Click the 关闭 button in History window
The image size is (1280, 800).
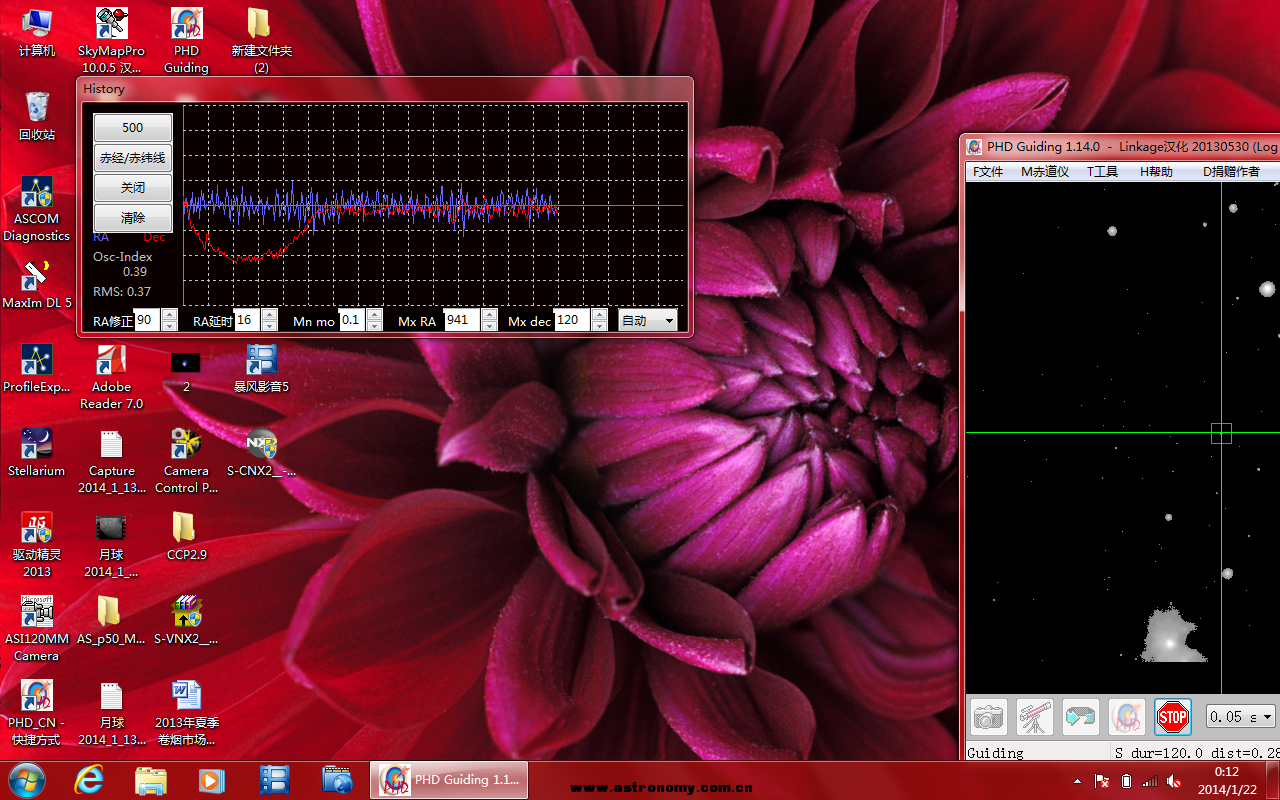tap(133, 188)
